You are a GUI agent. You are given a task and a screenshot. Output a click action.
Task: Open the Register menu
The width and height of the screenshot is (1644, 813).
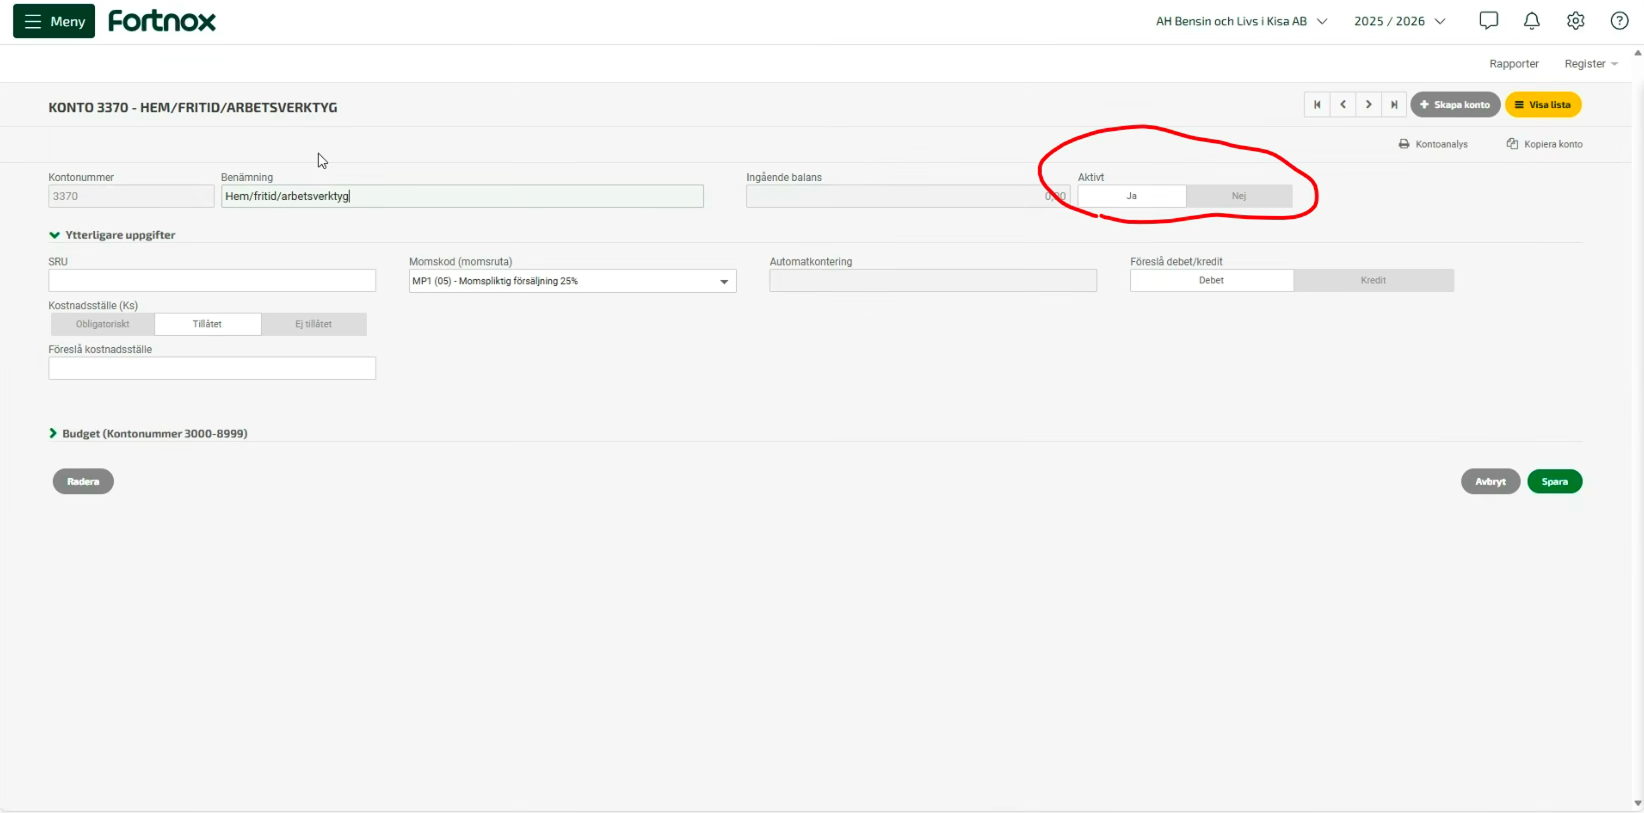[x=1590, y=64]
